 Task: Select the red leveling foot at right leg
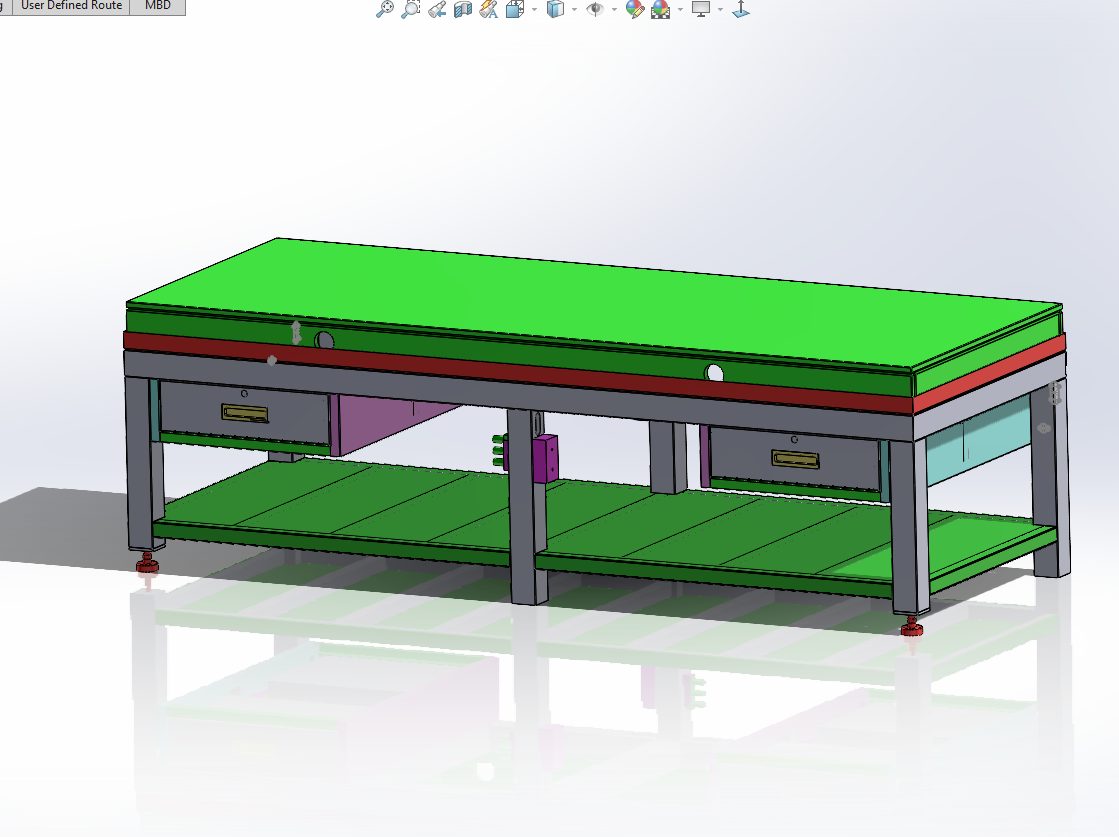pos(911,626)
